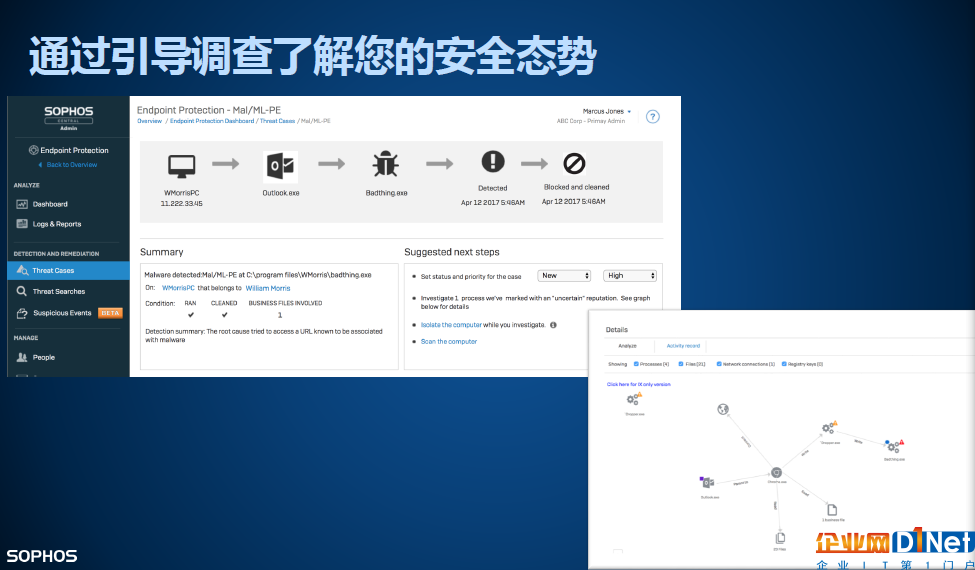The image size is (975, 570).
Task: Click the globe network node in graph
Action: click(723, 409)
